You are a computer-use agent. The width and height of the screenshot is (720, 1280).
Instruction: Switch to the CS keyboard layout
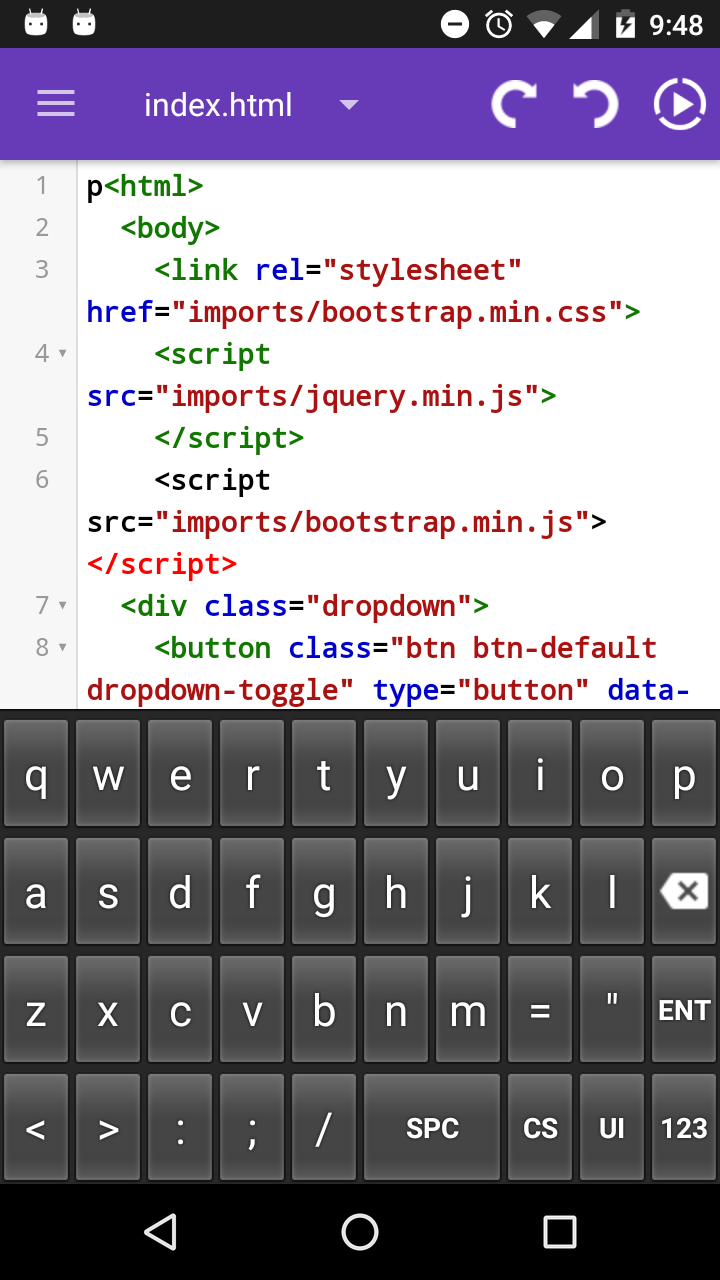click(540, 1127)
